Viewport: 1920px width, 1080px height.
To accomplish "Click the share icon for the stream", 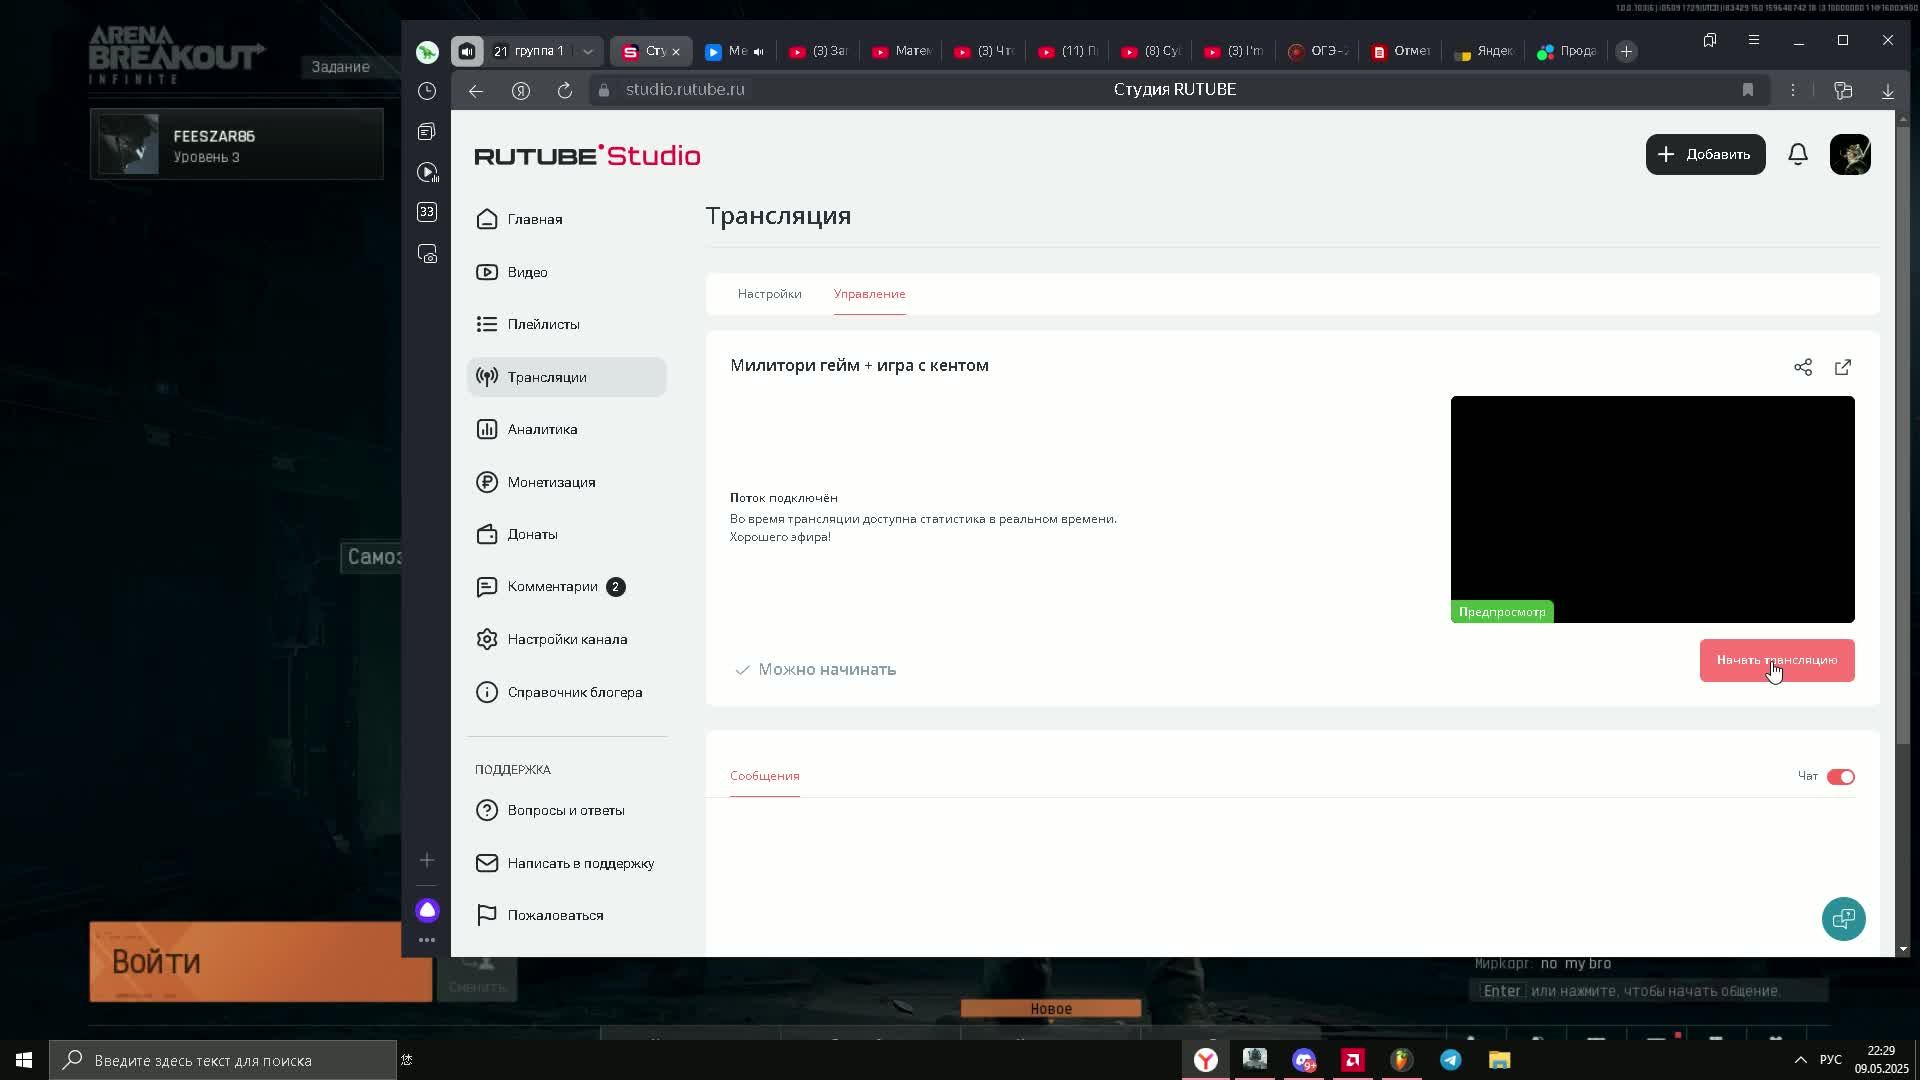I will tap(1802, 367).
